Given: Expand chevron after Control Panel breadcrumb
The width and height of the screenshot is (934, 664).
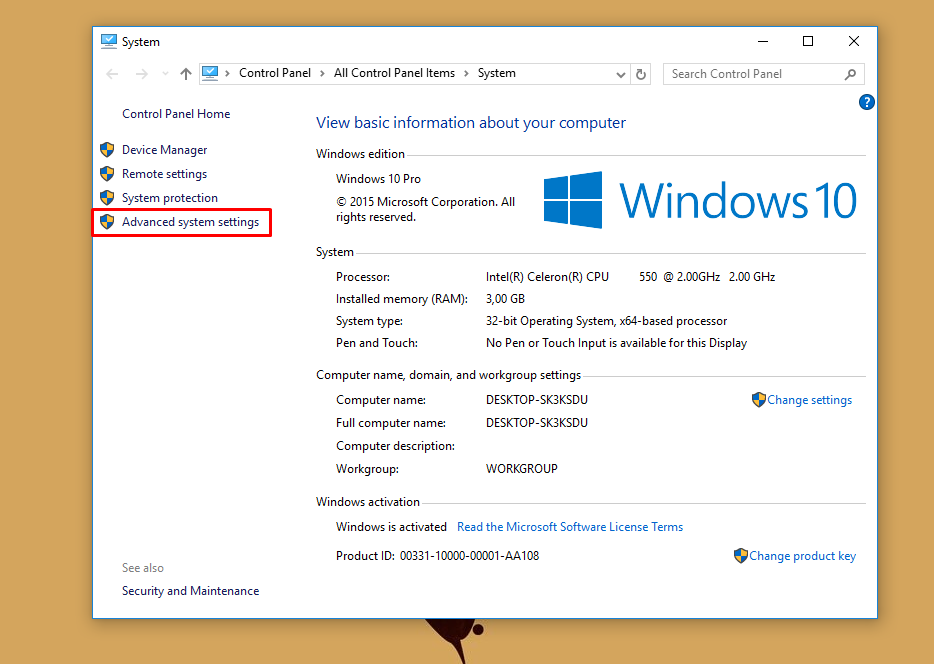Looking at the screenshot, I should coord(322,73).
